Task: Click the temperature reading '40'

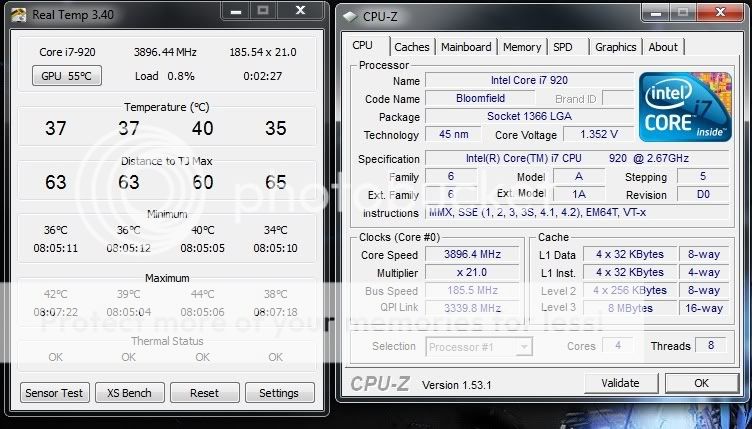Action: pyautogui.click(x=202, y=128)
